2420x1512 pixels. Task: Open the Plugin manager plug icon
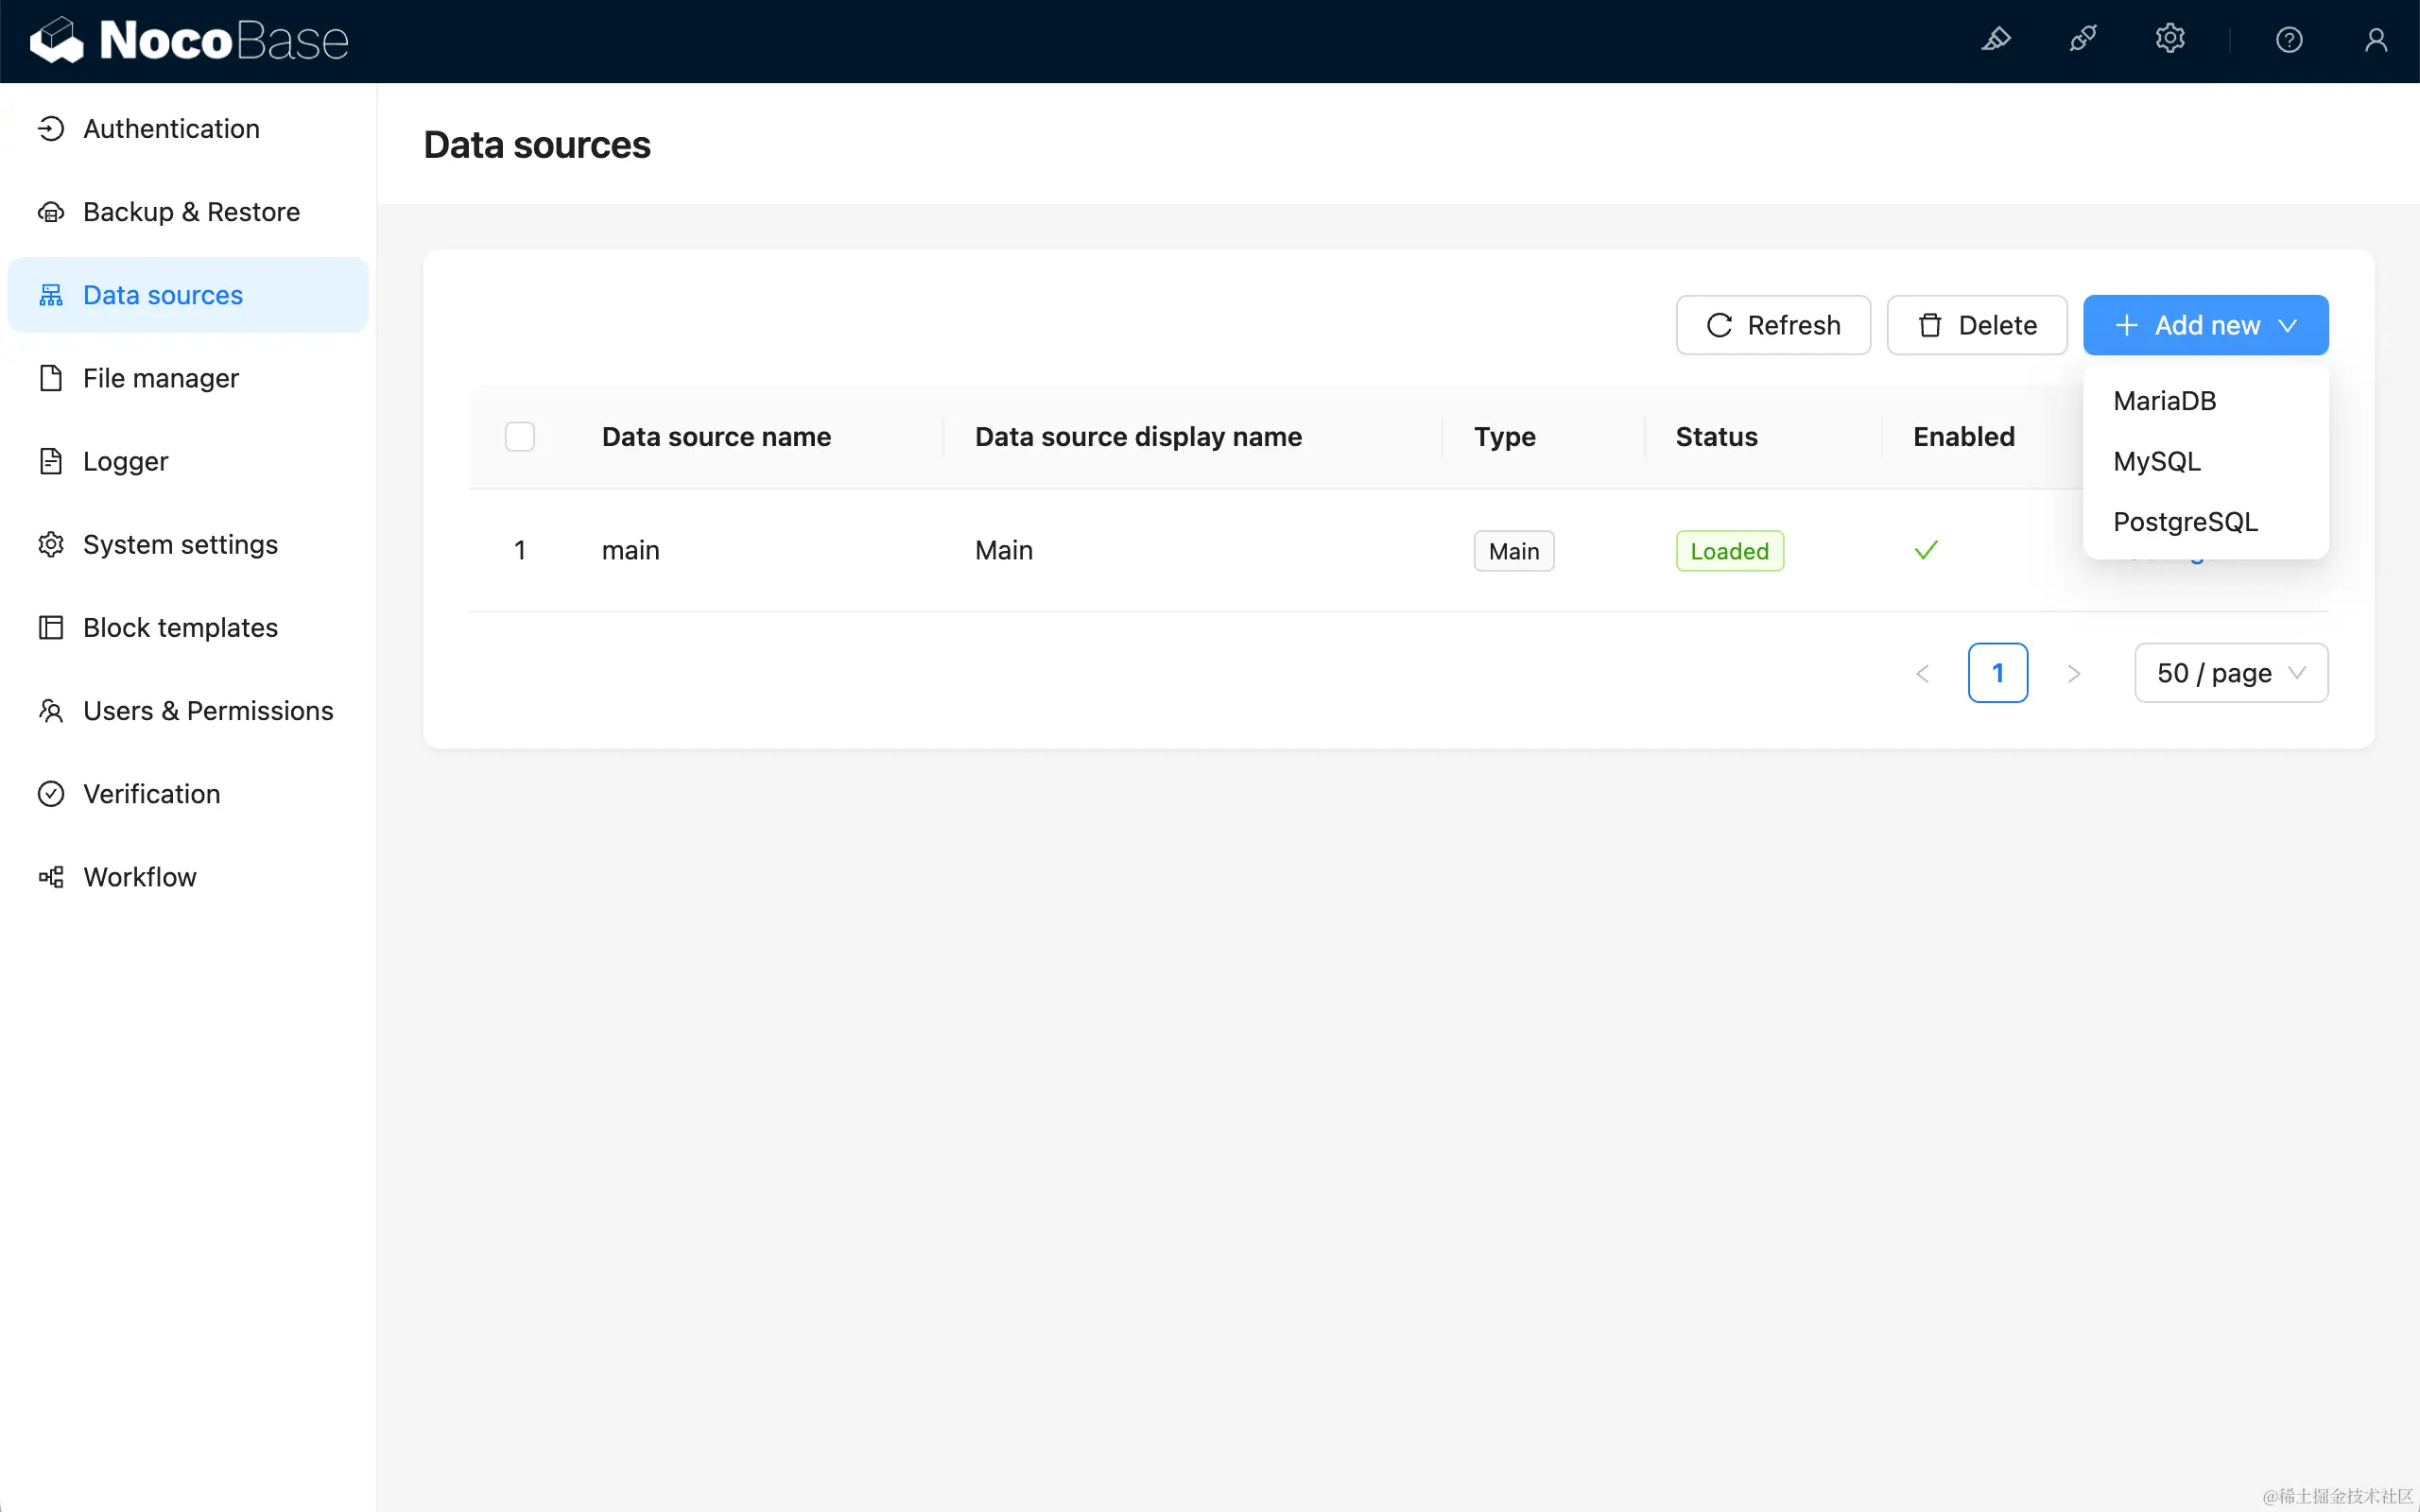coord(2083,40)
